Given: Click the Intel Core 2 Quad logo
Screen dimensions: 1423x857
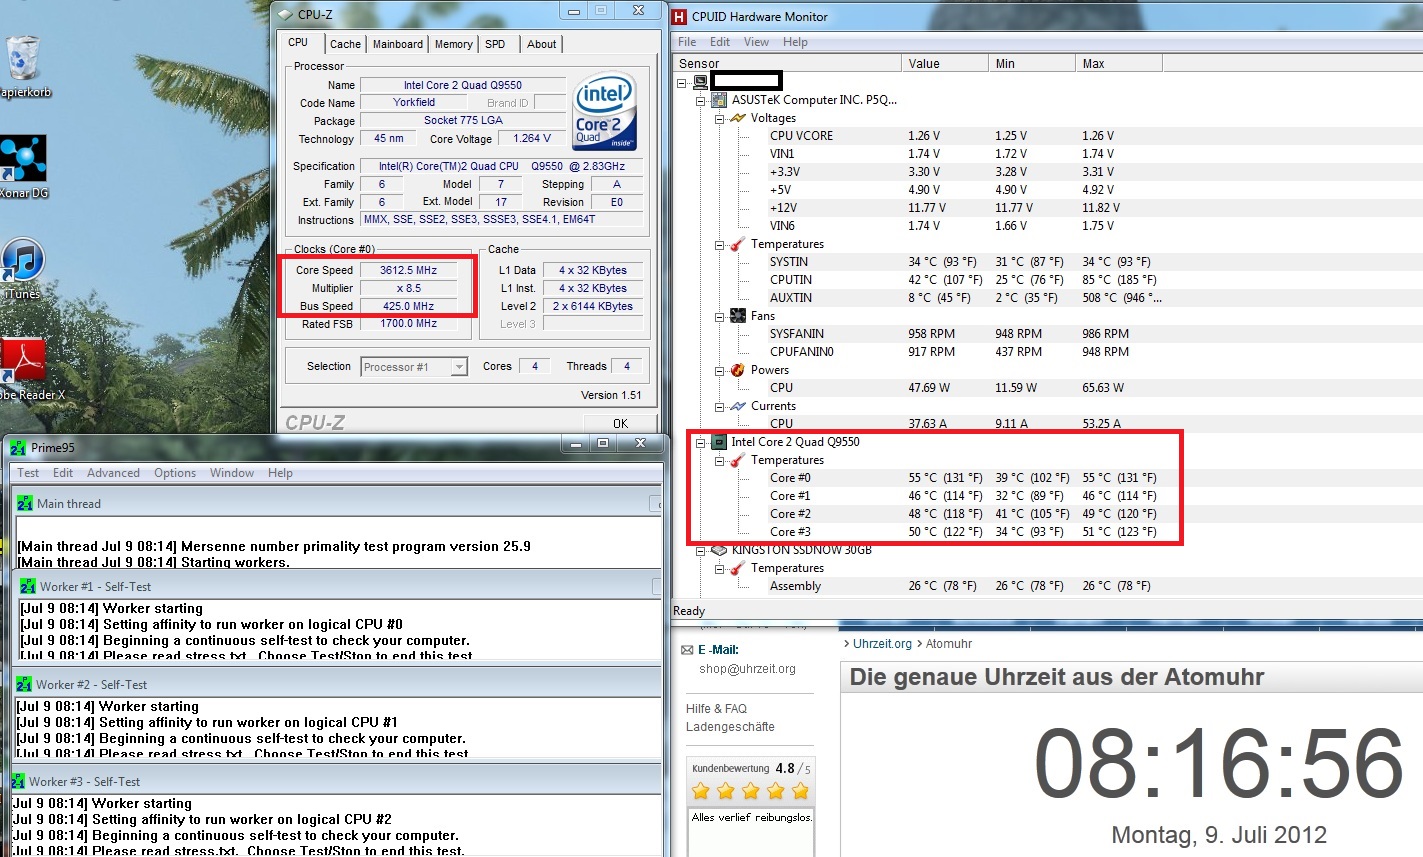Looking at the screenshot, I should click(x=604, y=111).
